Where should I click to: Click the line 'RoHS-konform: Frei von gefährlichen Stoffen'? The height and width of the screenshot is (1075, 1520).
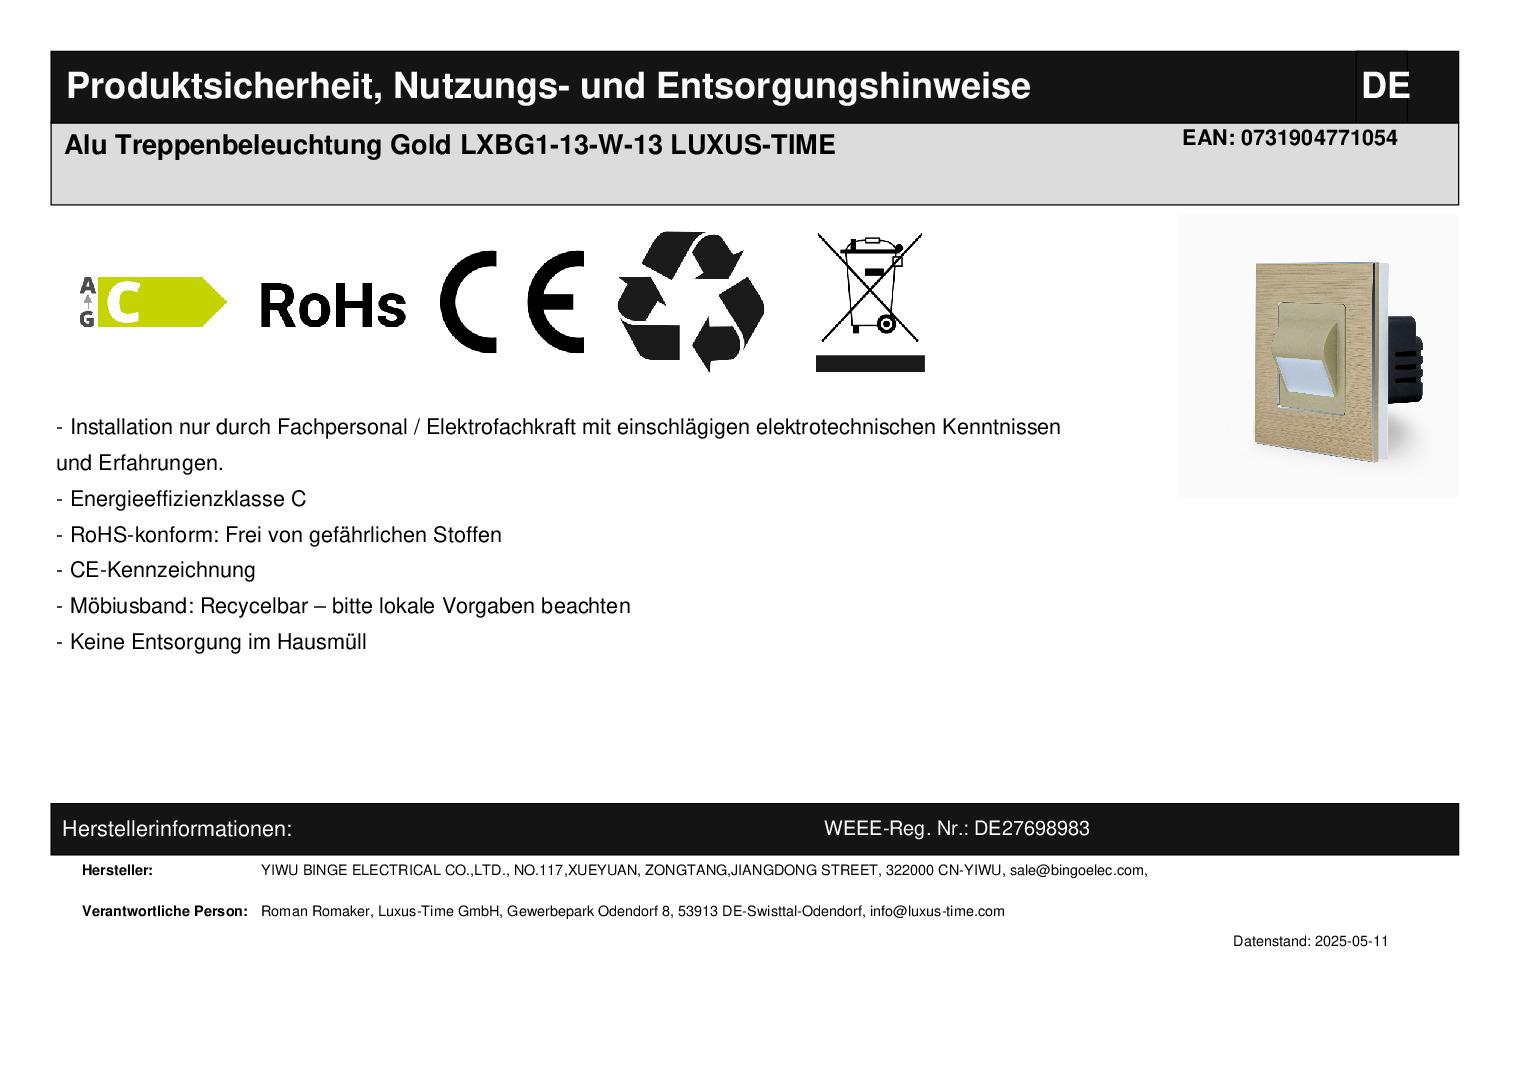(x=279, y=535)
